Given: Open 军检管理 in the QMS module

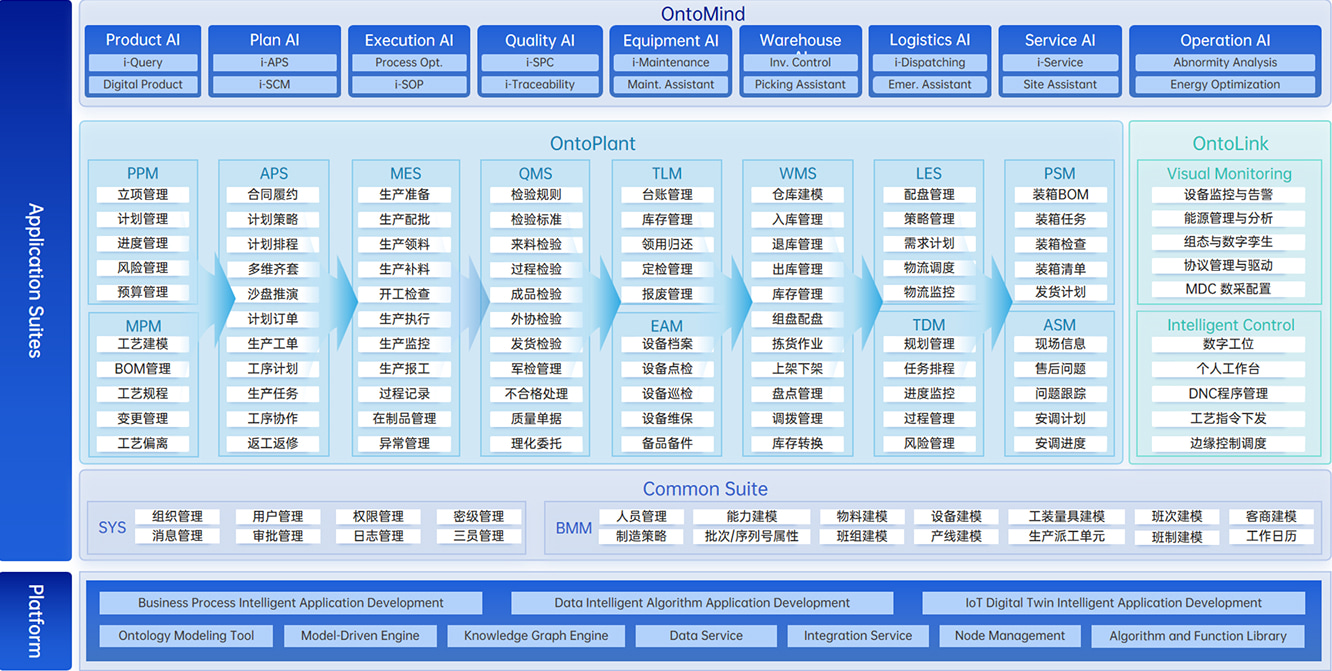Looking at the screenshot, I should pyautogui.click(x=536, y=369).
